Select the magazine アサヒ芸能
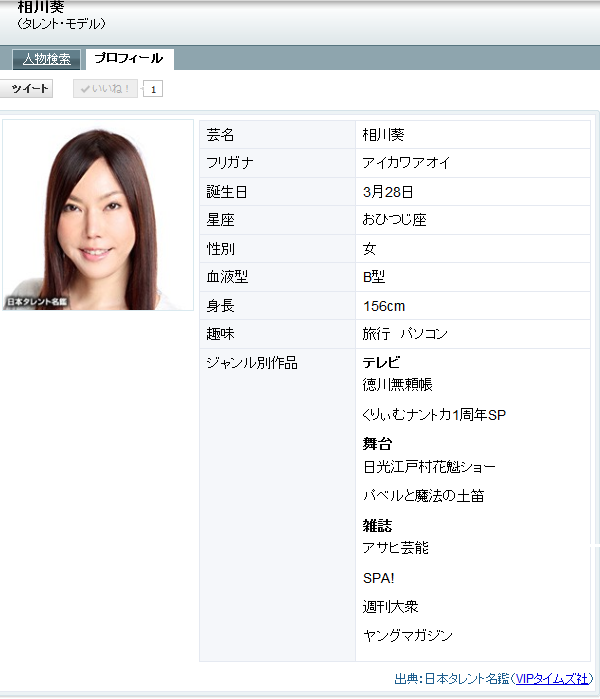 click(395, 547)
